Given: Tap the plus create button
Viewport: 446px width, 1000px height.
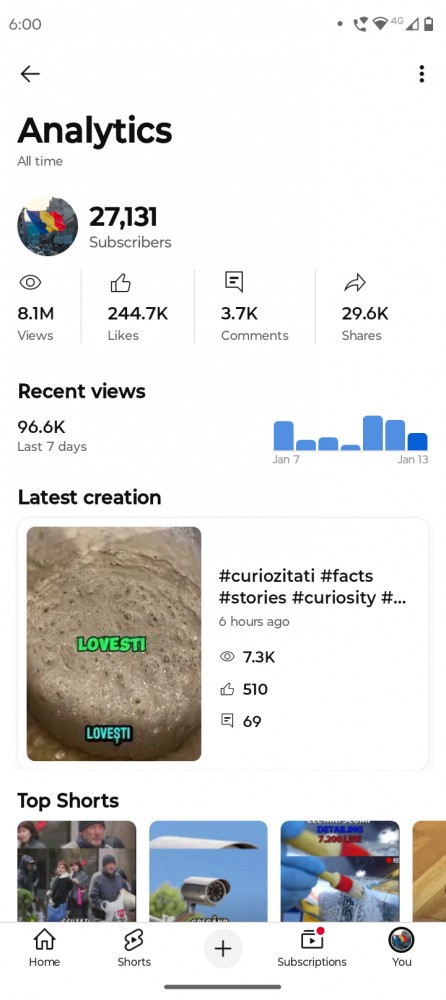Looking at the screenshot, I should [223, 948].
